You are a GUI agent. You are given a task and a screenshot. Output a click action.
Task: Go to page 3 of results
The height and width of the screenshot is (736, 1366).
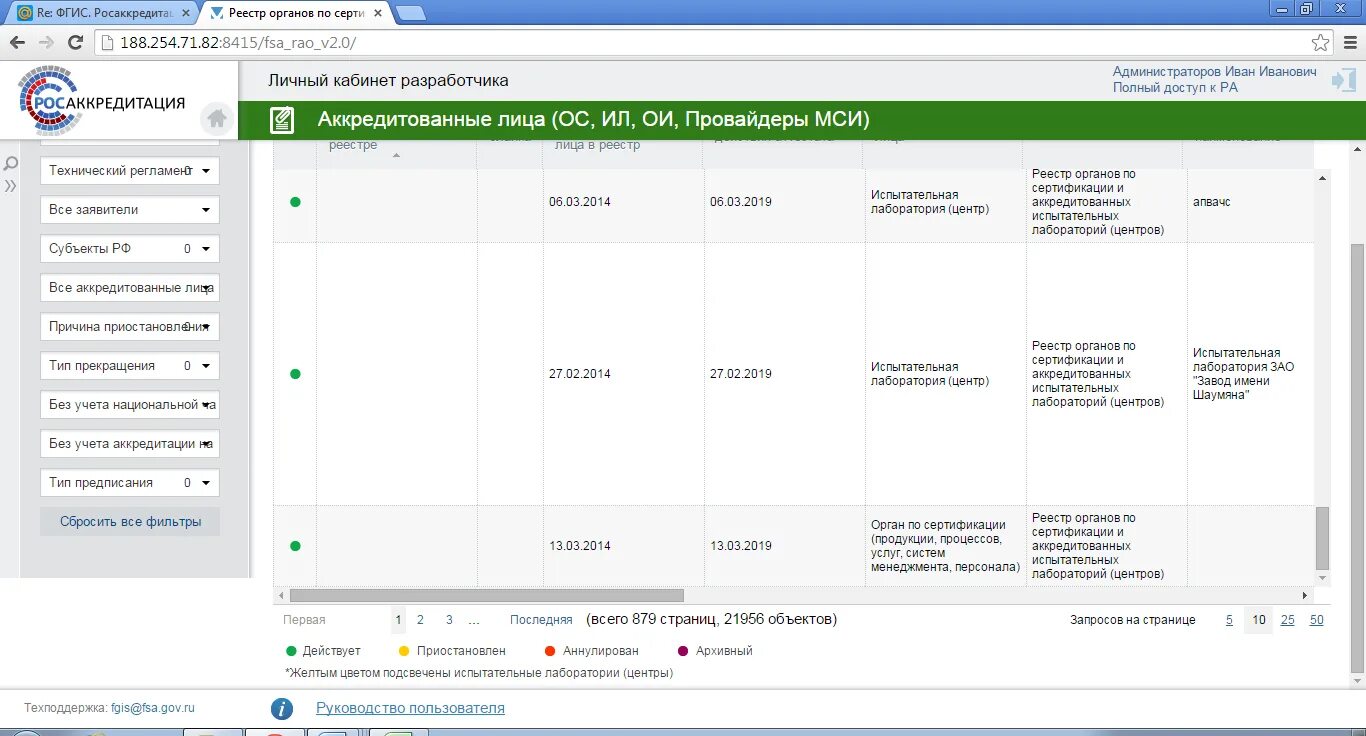click(x=449, y=620)
